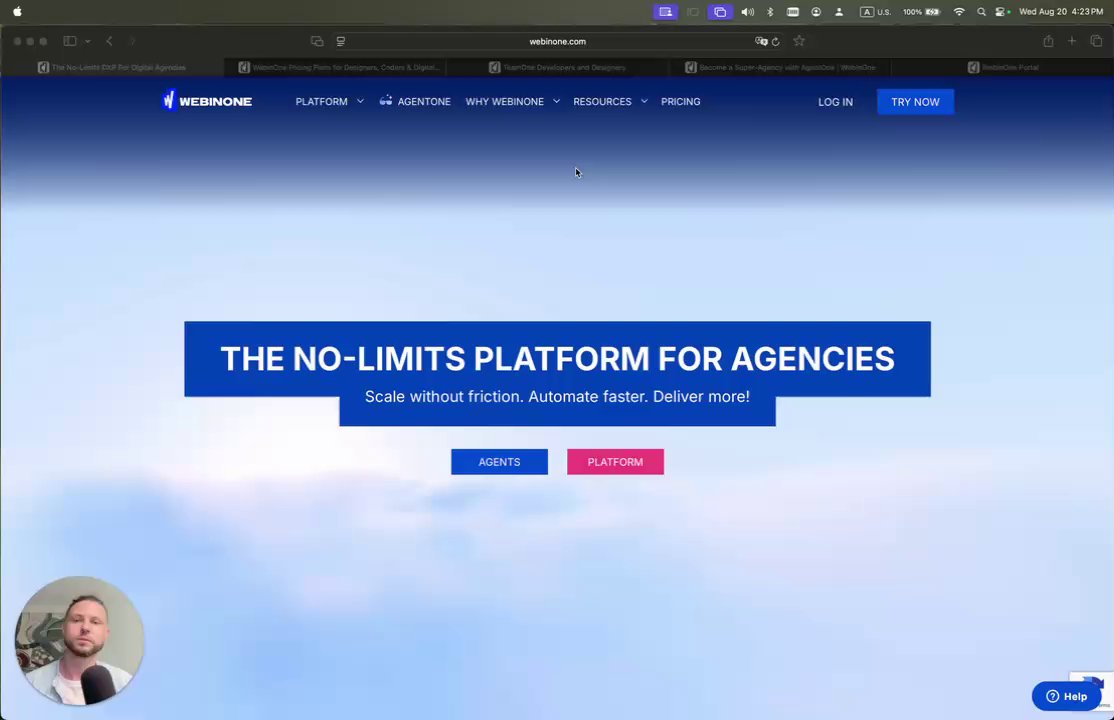Open the date and time clock
Screen dimensions: 1114x720
pyautogui.click(x=1061, y=11)
